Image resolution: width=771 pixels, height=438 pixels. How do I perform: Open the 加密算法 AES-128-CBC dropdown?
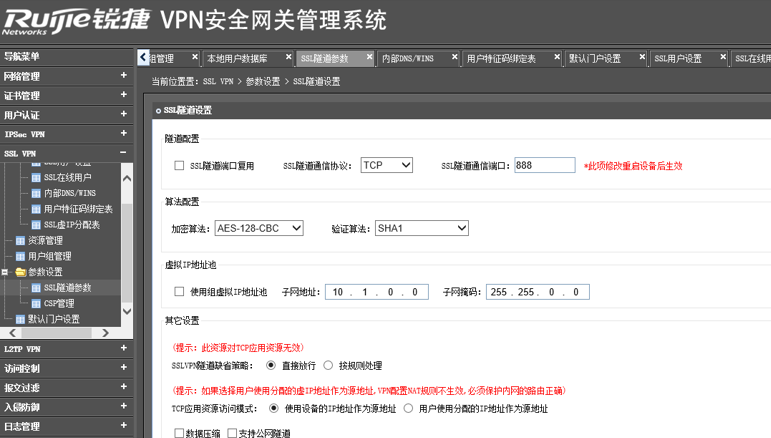(x=259, y=228)
